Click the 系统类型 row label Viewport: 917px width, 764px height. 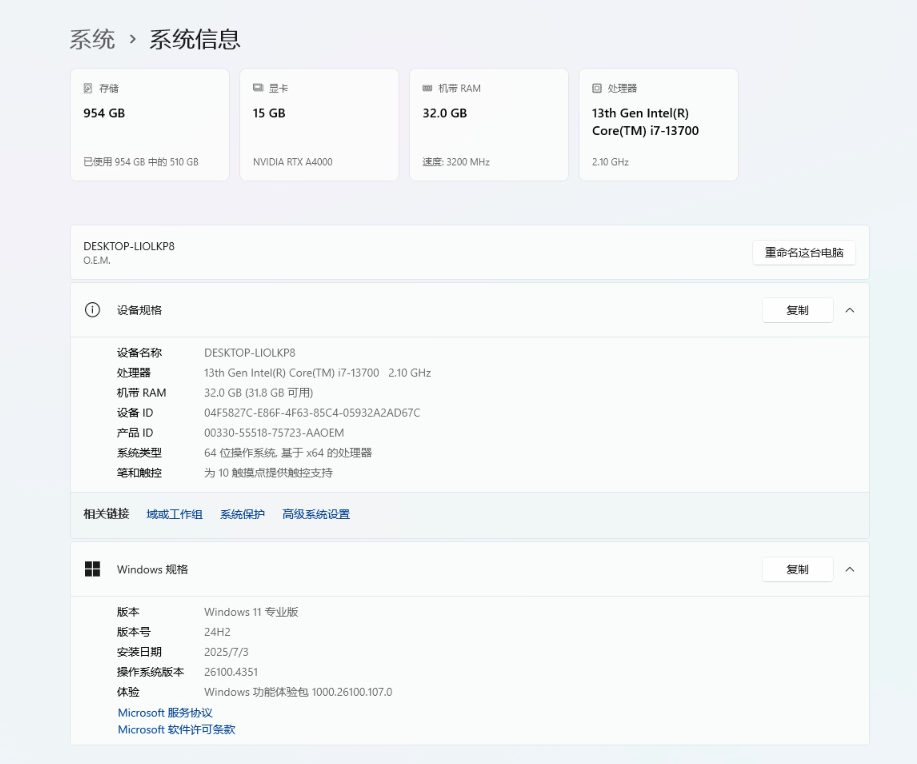tap(139, 453)
